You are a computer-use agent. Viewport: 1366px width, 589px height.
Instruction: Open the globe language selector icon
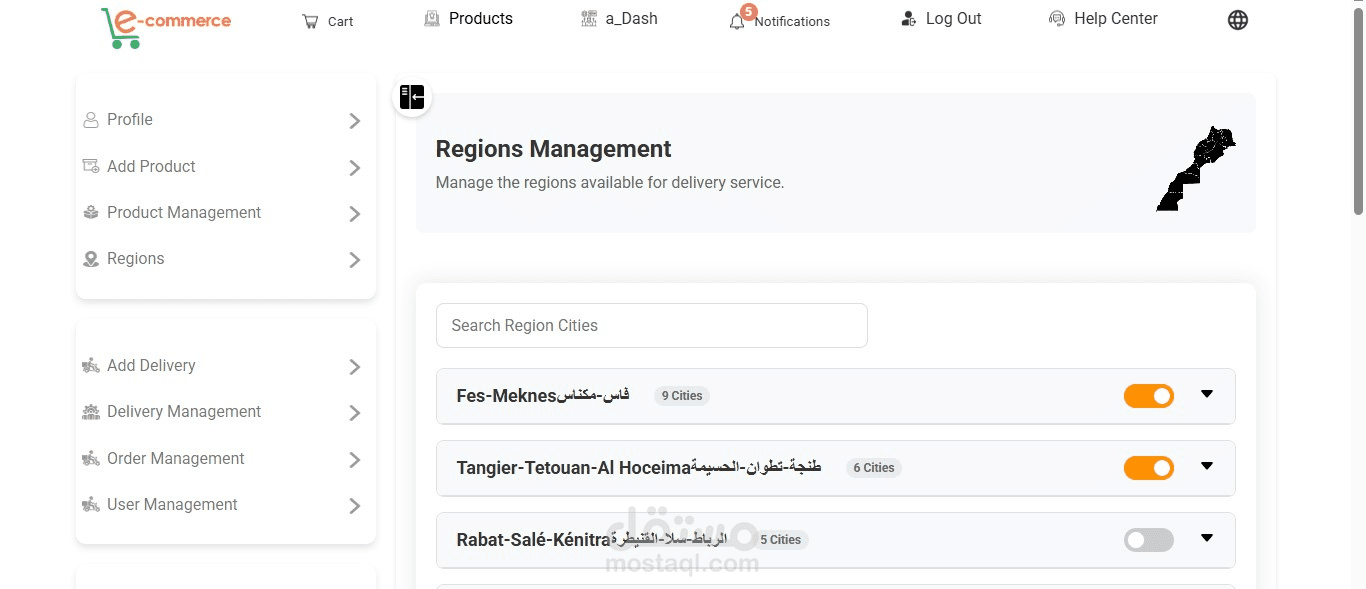click(1238, 20)
